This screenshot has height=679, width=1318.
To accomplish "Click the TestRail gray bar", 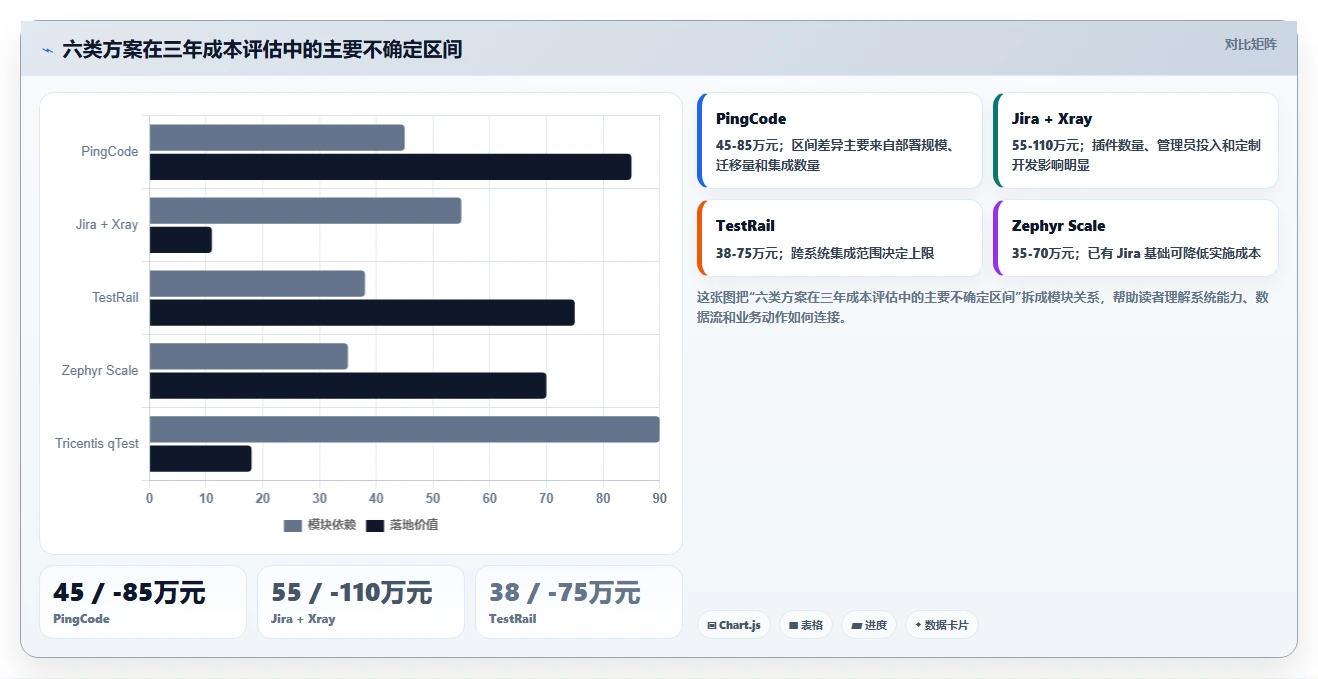I will 257,284.
